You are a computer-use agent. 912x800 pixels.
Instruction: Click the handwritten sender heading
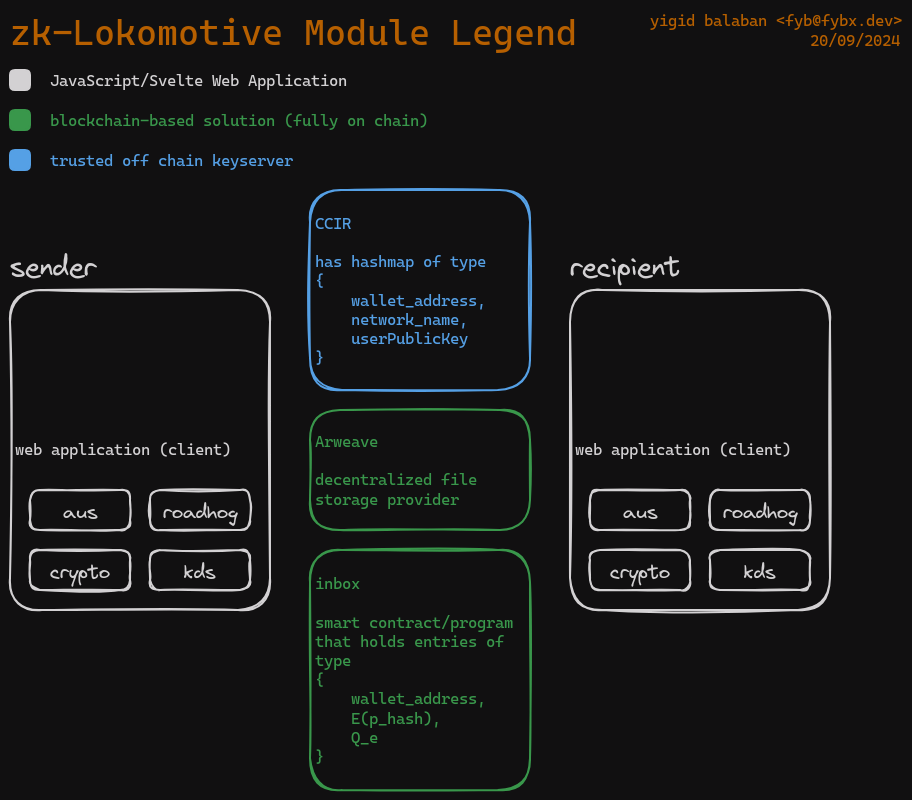click(53, 268)
